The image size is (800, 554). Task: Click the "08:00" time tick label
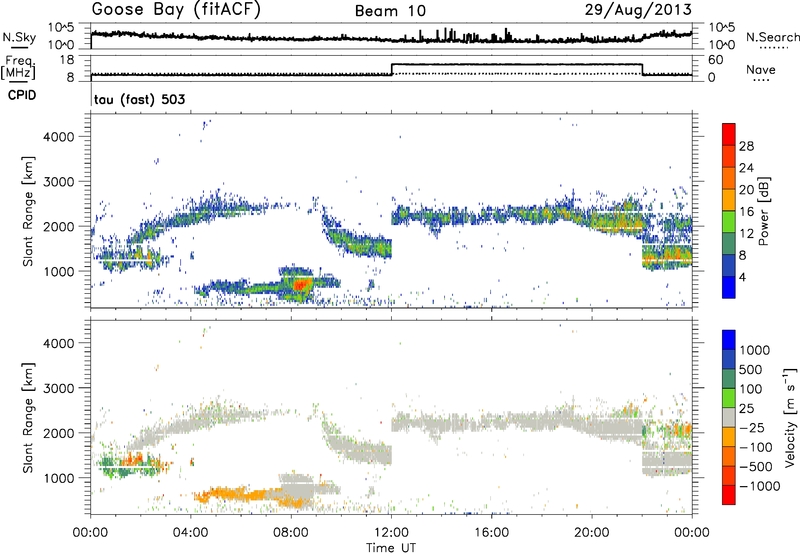point(291,533)
